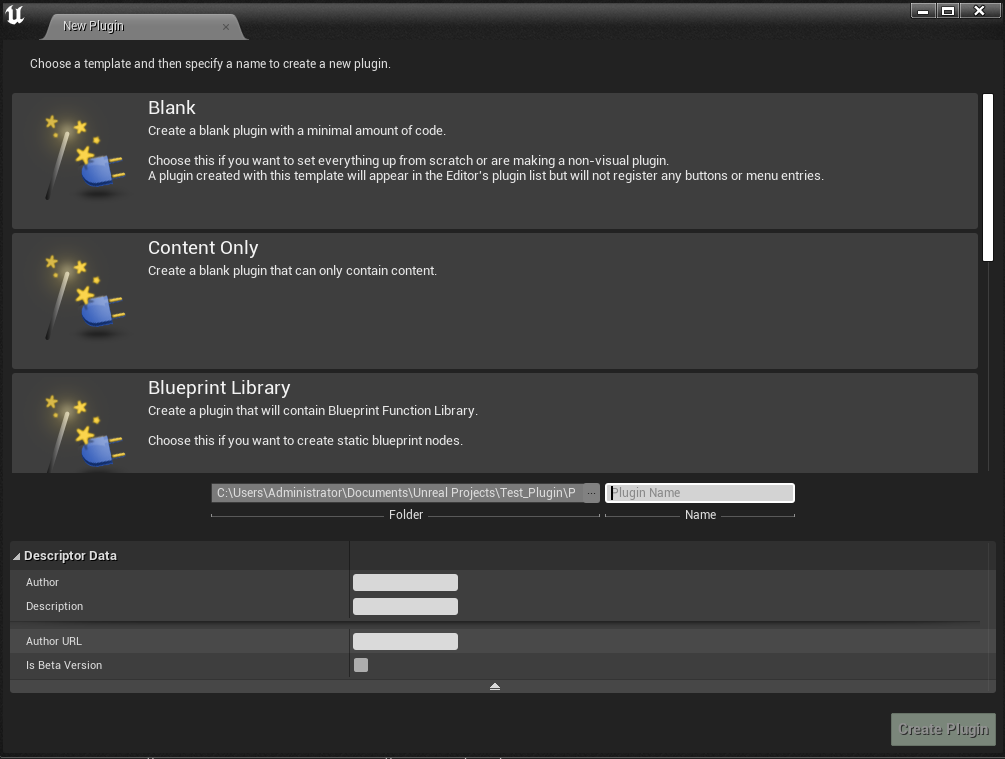The height and width of the screenshot is (759, 1005).
Task: Close the New Plugin tab
Action: point(226,27)
